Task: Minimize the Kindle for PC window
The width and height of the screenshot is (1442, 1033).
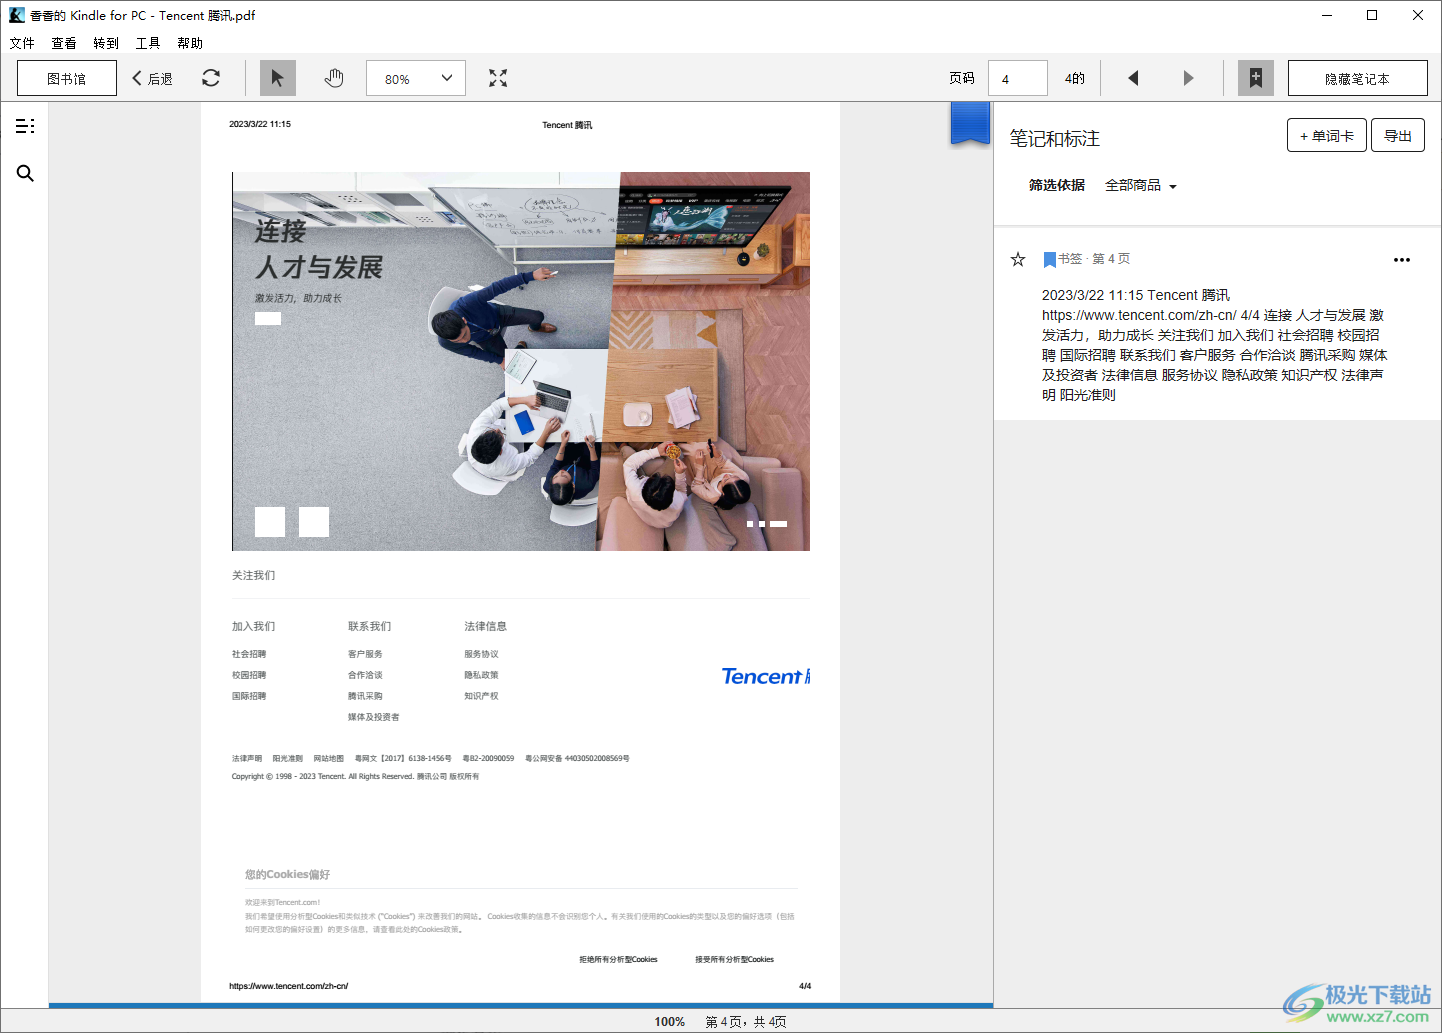Action: (1327, 15)
